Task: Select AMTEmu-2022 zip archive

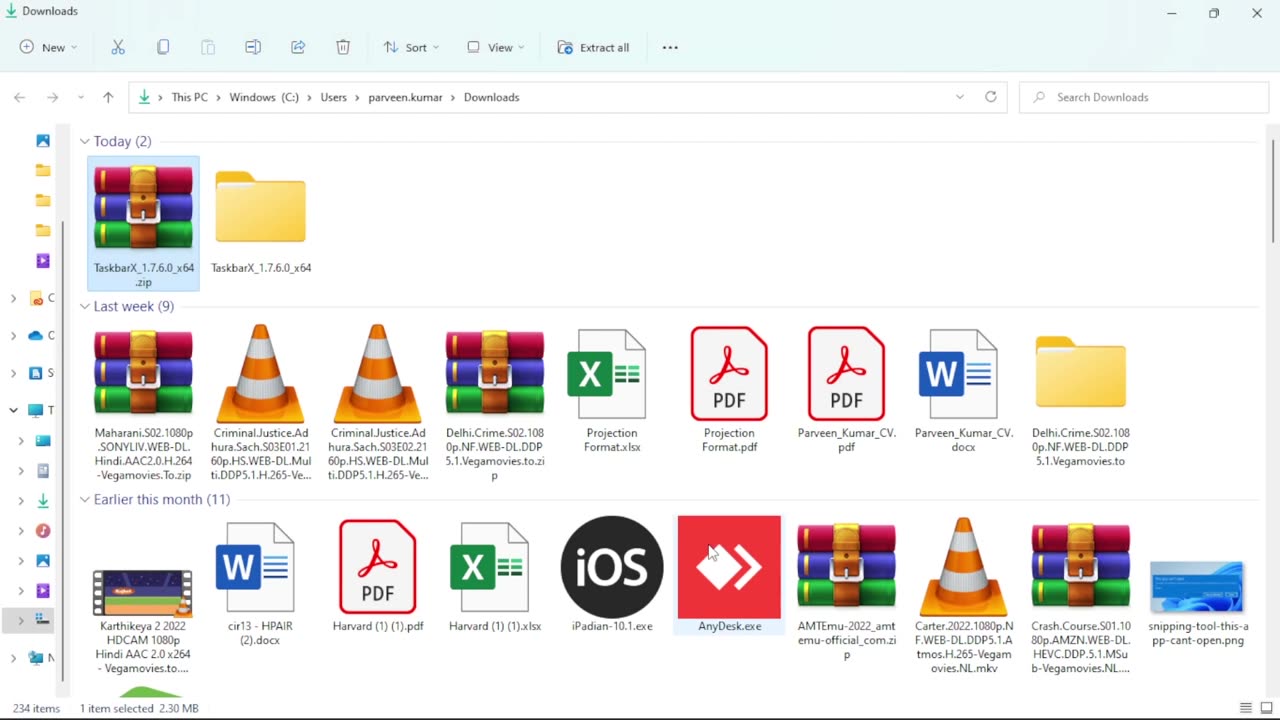Action: point(846,566)
